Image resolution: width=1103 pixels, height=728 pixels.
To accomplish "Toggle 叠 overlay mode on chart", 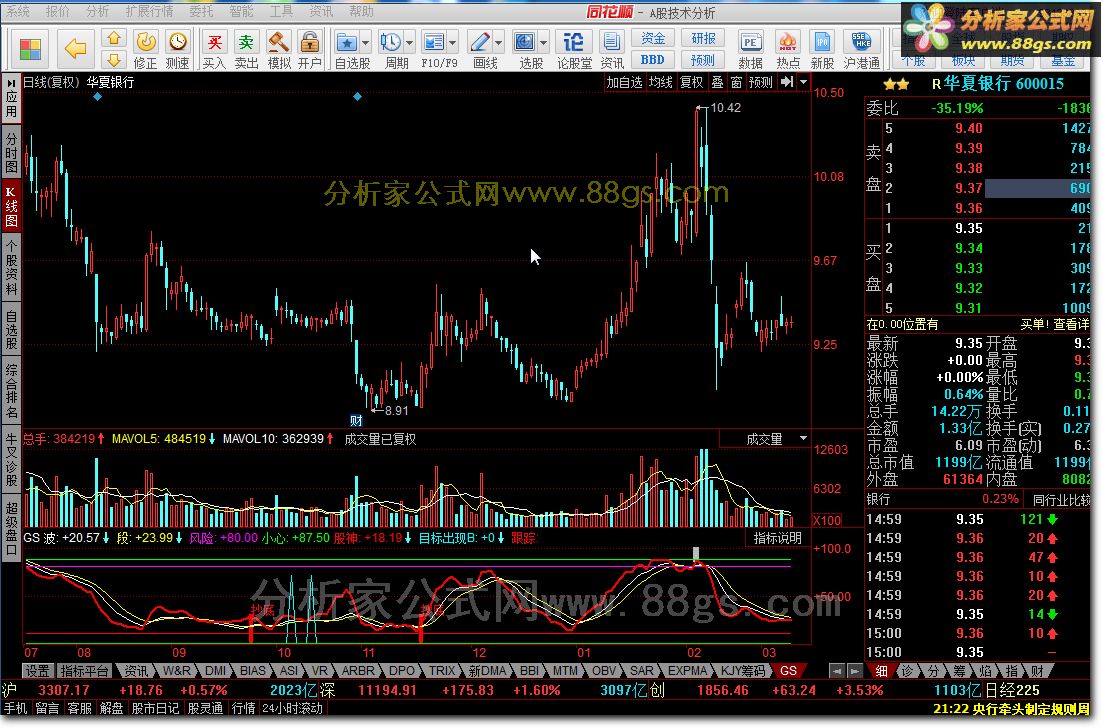I will pos(717,82).
